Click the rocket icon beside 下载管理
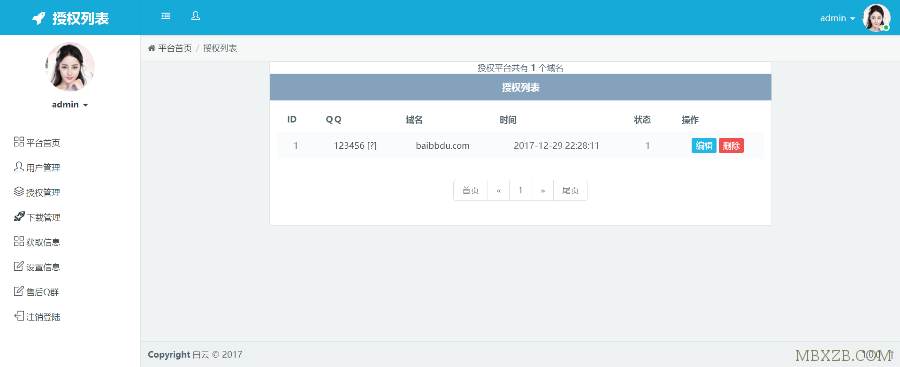This screenshot has width=900, height=367. pos(19,217)
